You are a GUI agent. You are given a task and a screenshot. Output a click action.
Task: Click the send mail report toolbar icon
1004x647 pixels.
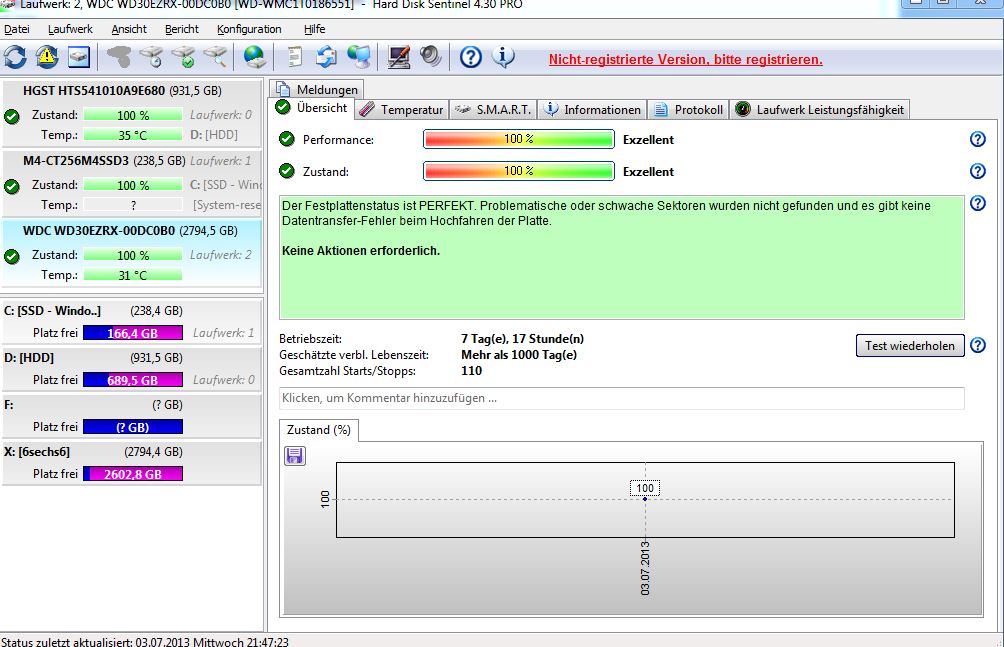[x=327, y=57]
